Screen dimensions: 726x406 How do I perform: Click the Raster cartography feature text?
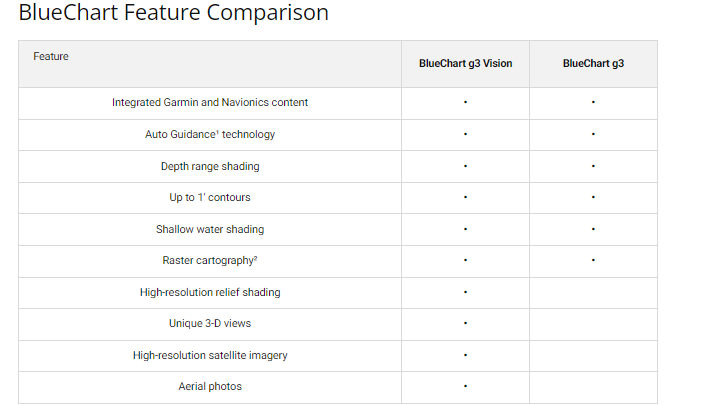[x=210, y=261]
